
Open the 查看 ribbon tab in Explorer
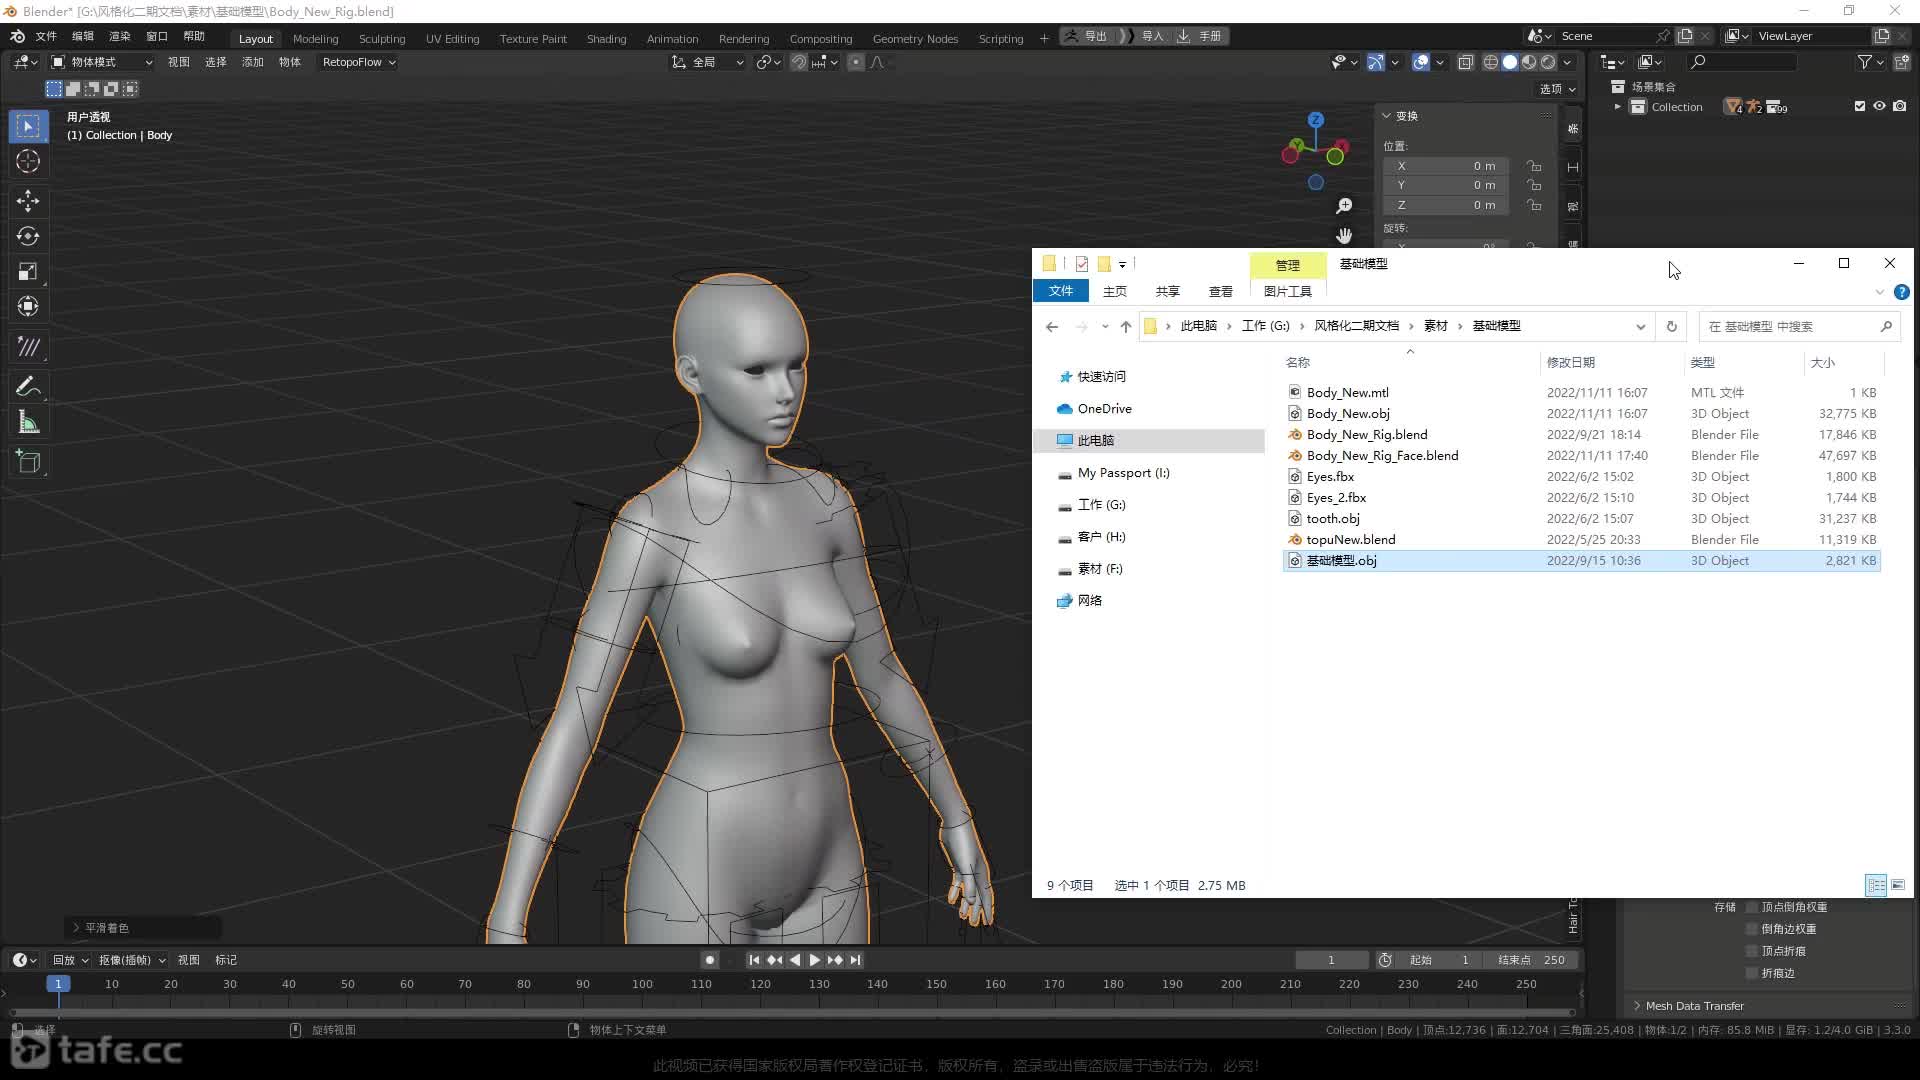point(1220,291)
